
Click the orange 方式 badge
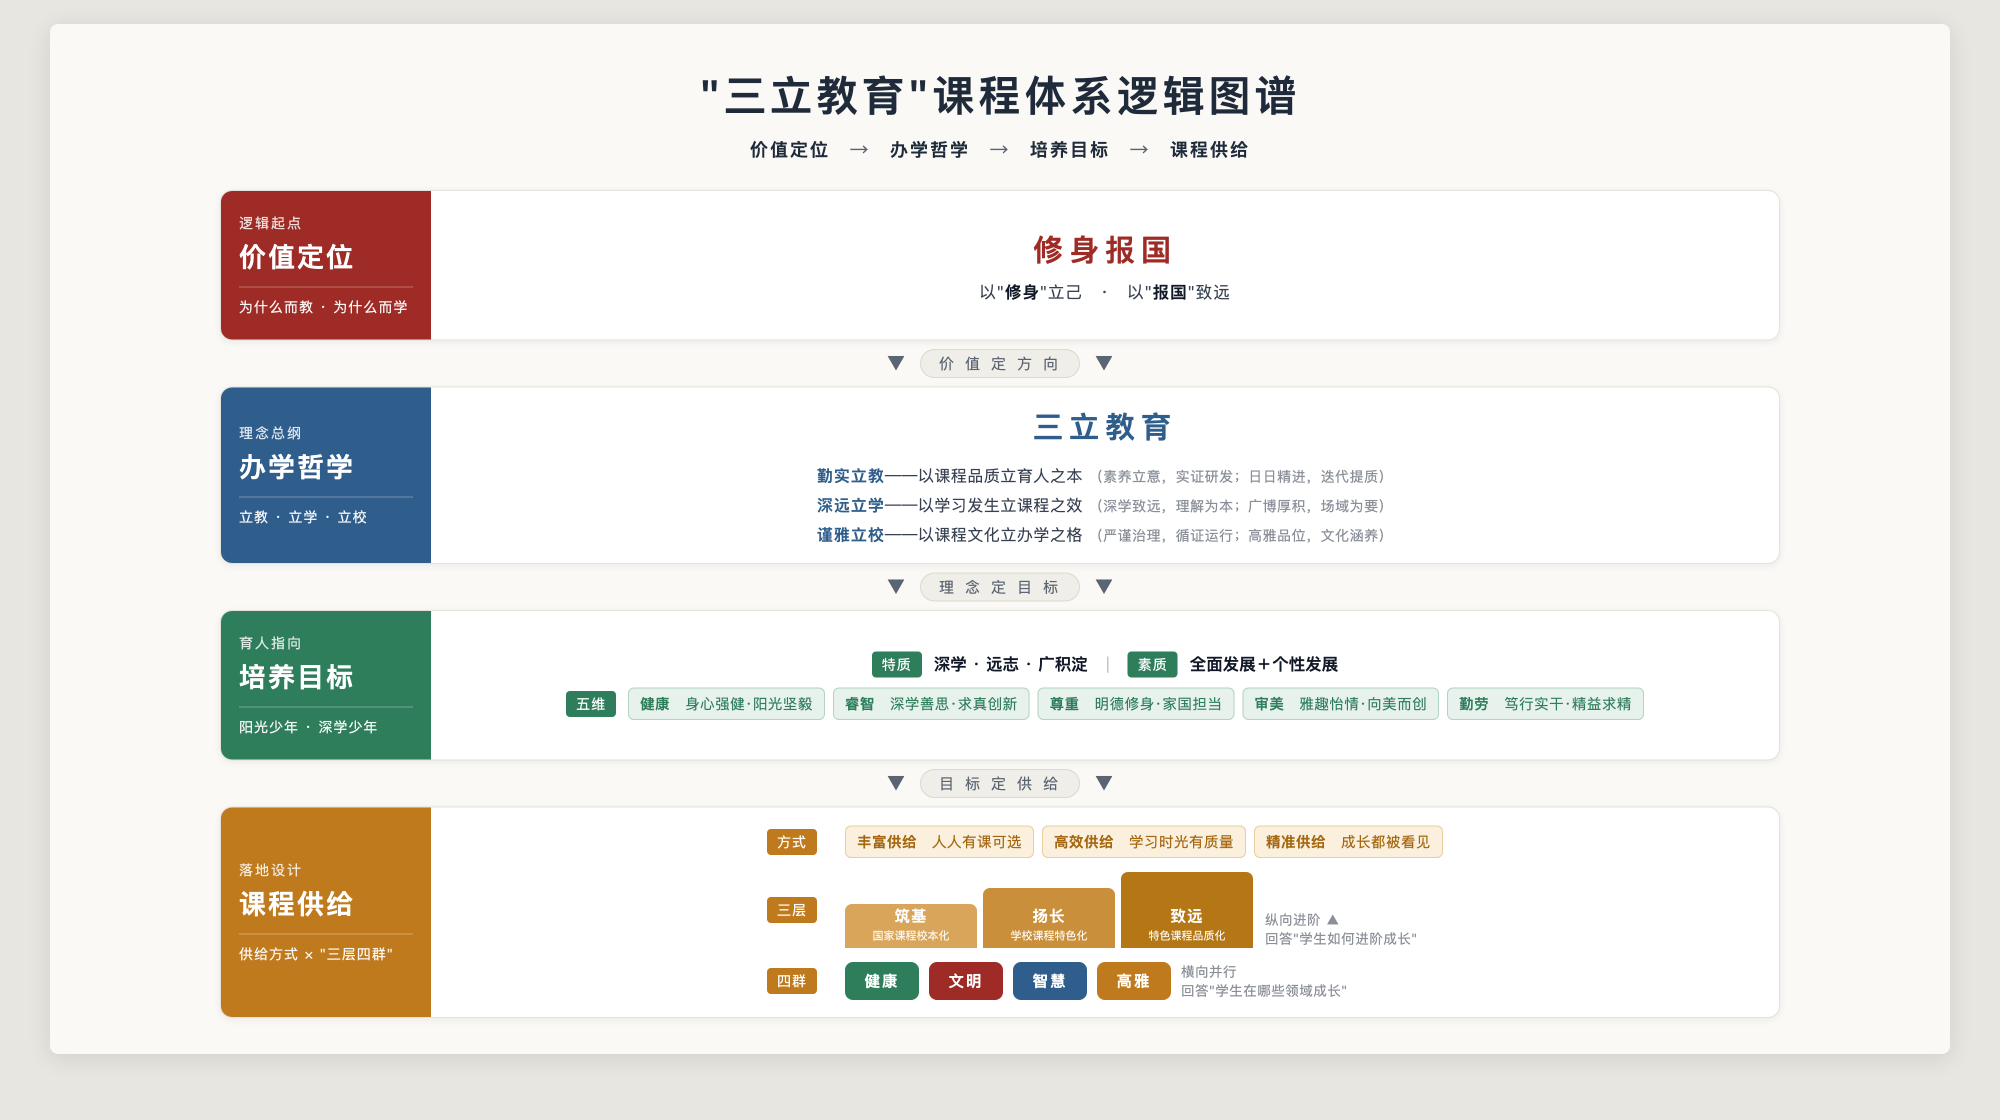point(792,842)
